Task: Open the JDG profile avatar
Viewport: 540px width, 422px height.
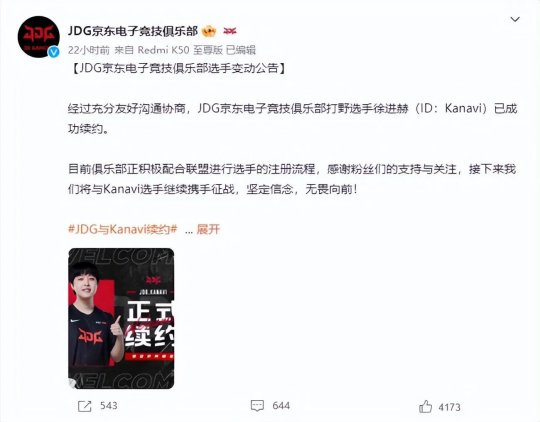Action: pyautogui.click(x=39, y=37)
